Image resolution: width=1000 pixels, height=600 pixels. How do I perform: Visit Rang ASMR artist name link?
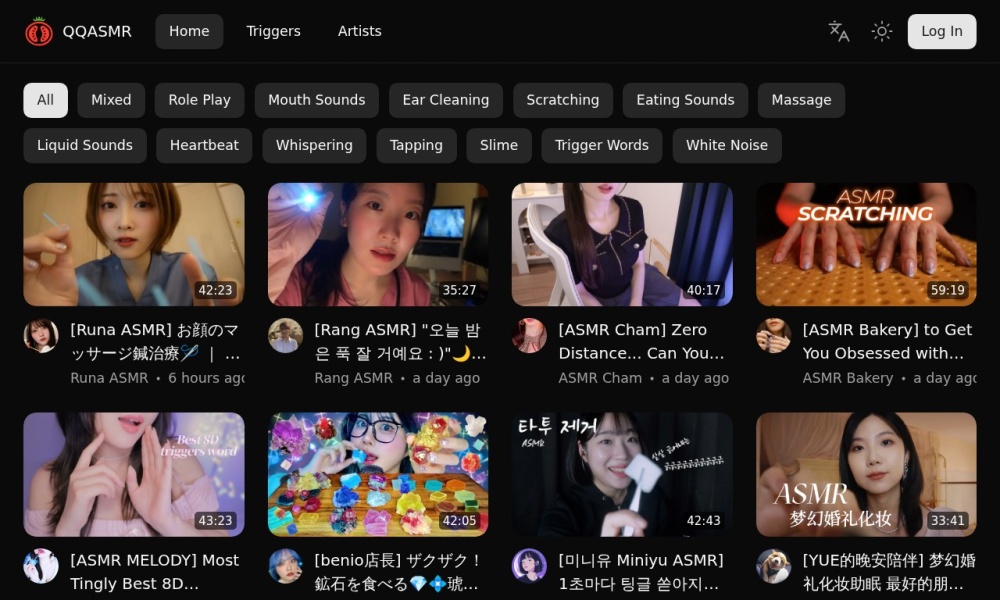point(353,378)
